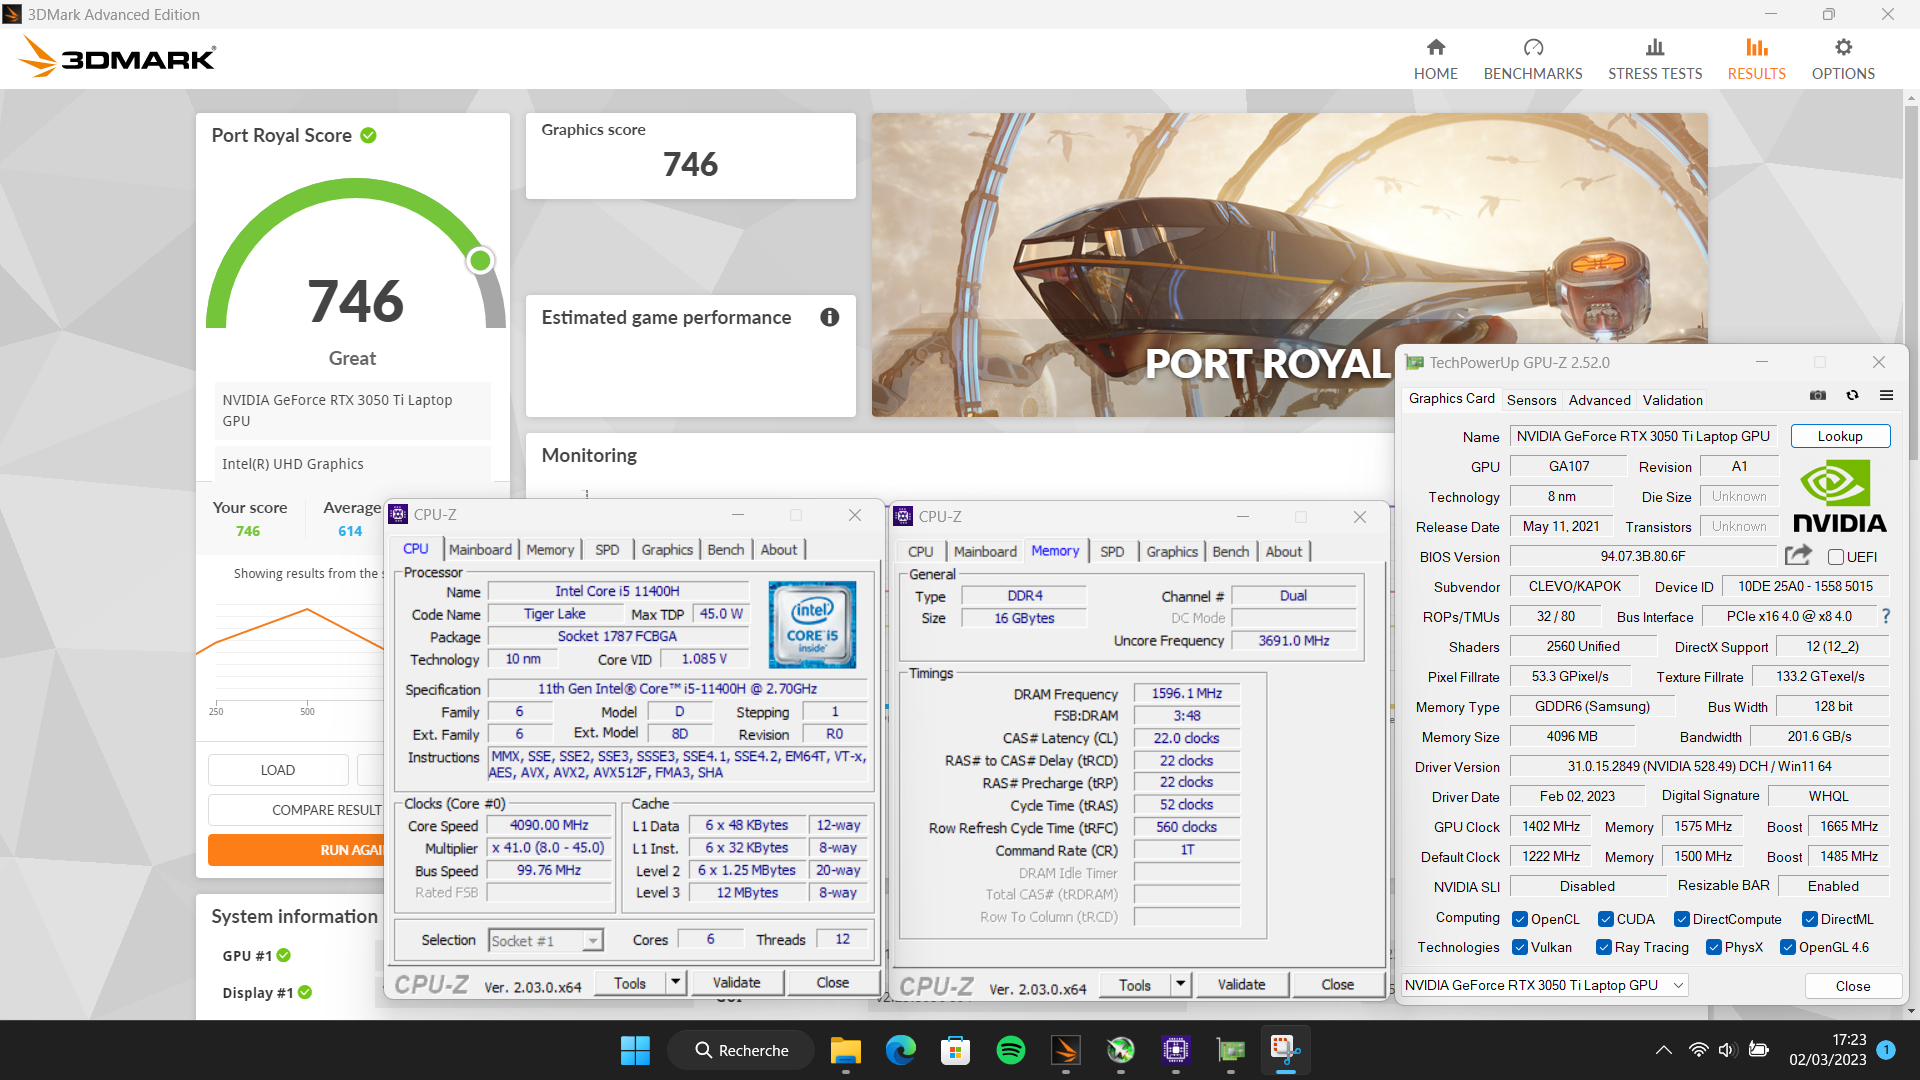Screen dimensions: 1920x1080
Task: Click COMPARE RESULT button in 3DMark
Action: coord(327,810)
